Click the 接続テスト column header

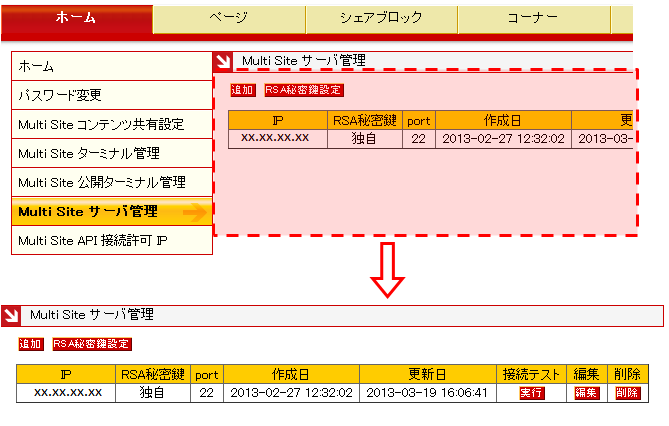[x=531, y=374]
